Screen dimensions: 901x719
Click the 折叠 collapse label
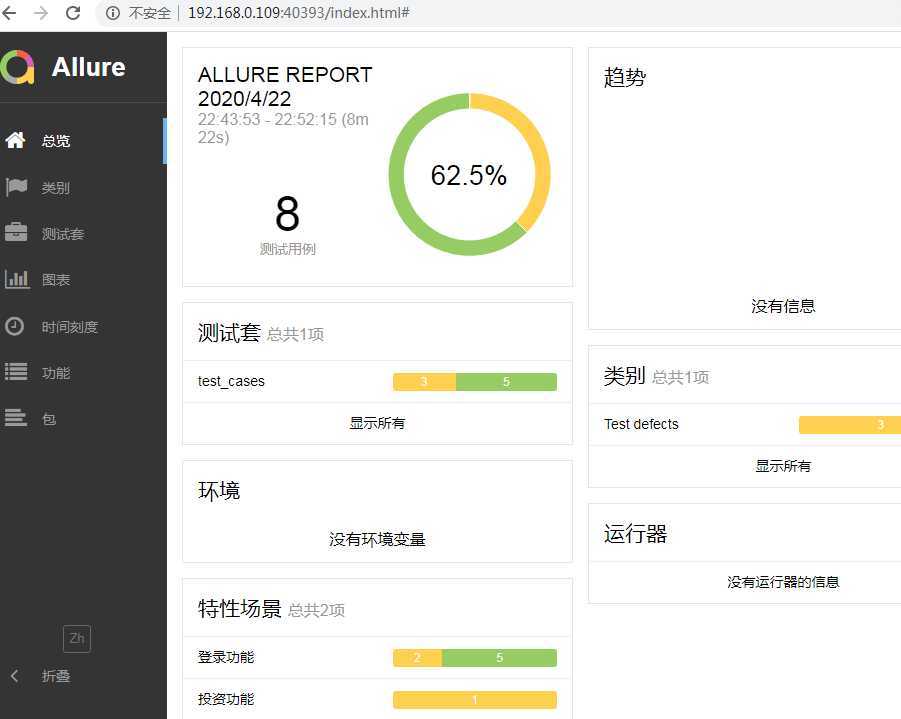click(x=56, y=676)
